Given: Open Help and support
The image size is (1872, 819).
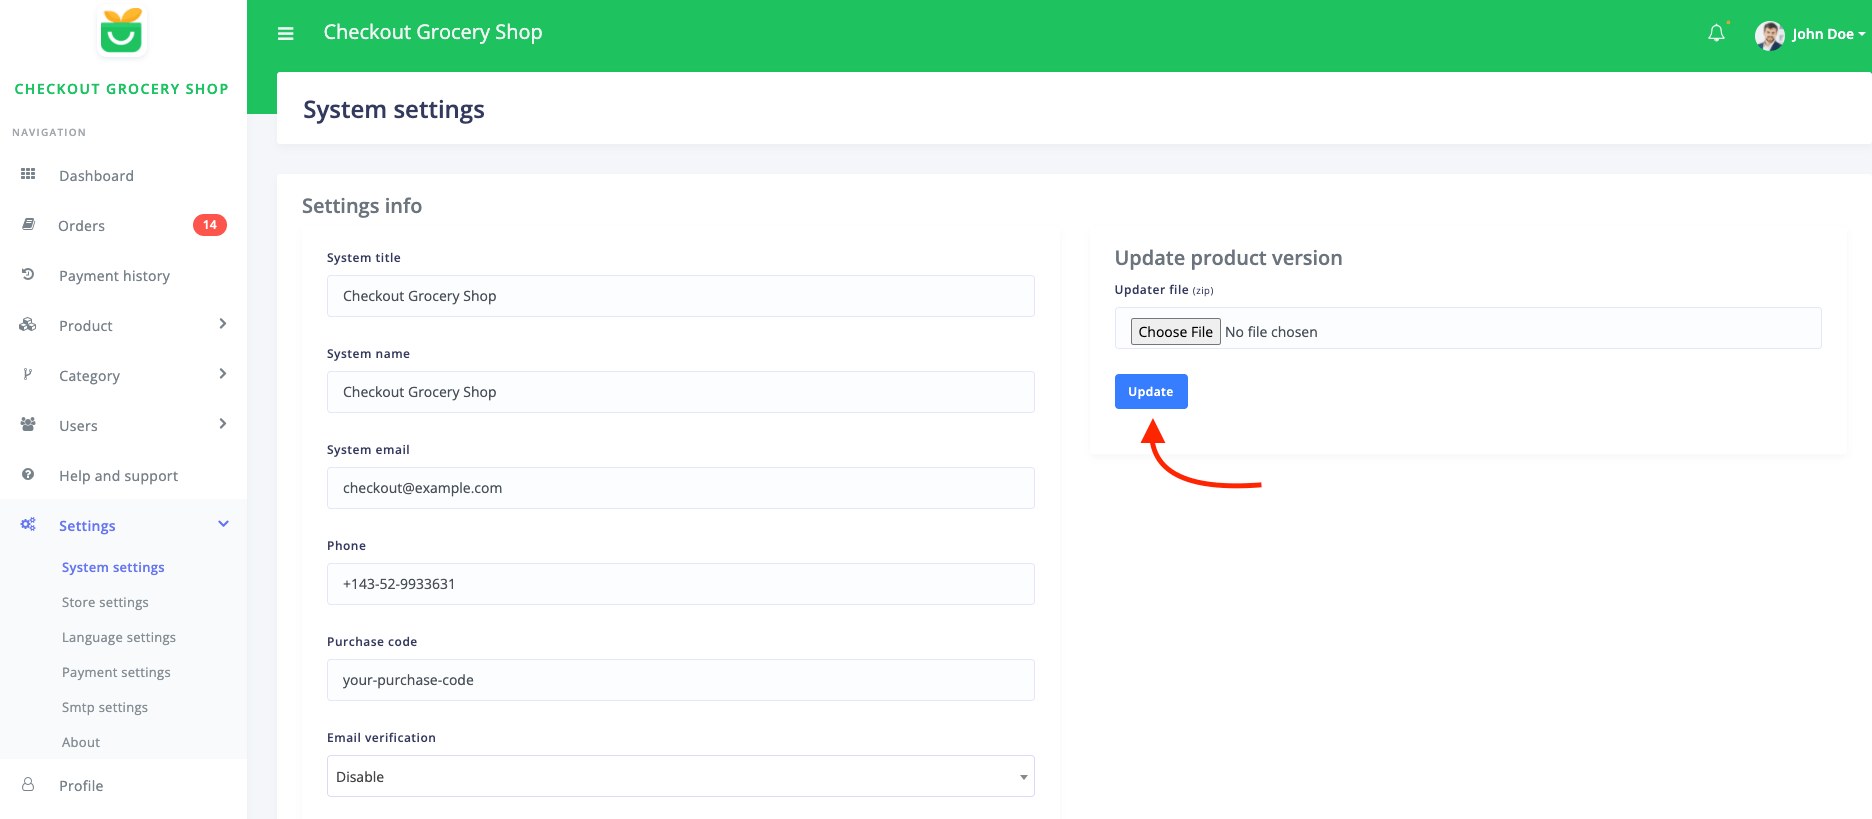Looking at the screenshot, I should tap(118, 476).
